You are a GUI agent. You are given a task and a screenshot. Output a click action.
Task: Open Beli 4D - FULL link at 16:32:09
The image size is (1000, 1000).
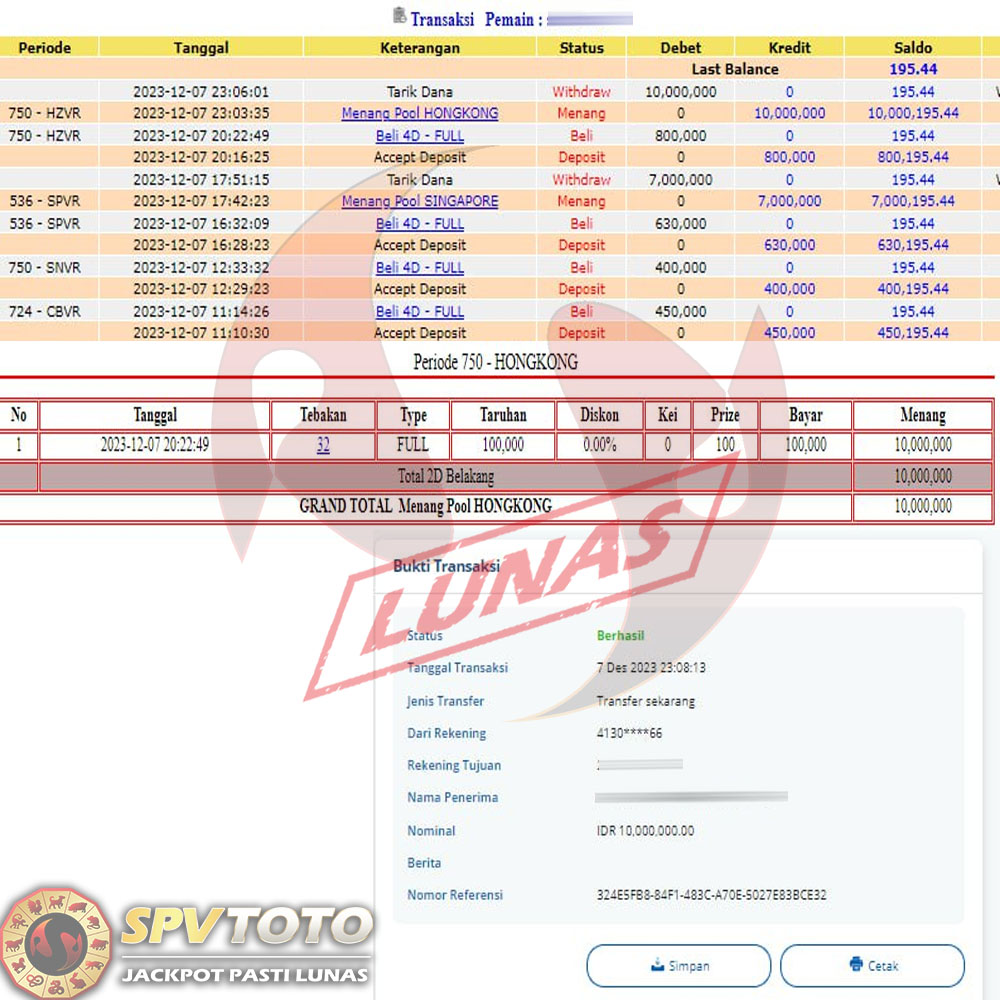[420, 223]
